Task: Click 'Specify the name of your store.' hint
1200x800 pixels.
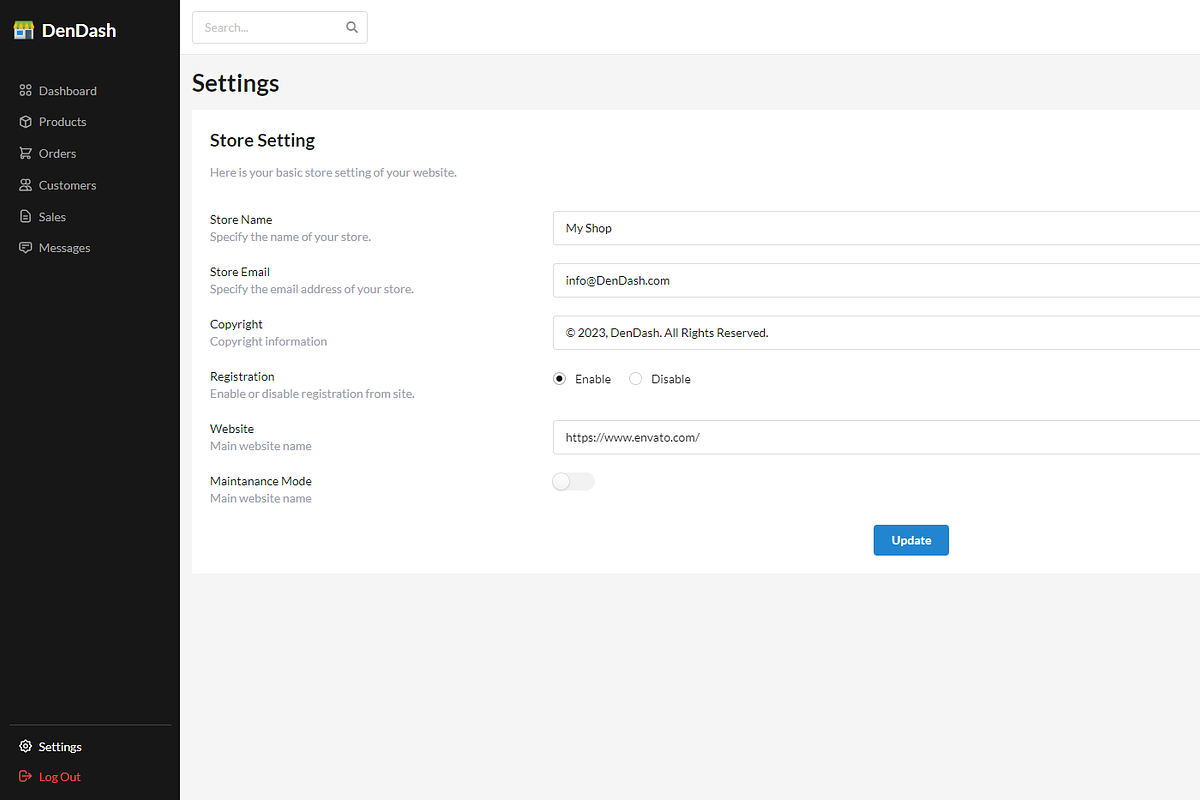Action: [x=290, y=237]
